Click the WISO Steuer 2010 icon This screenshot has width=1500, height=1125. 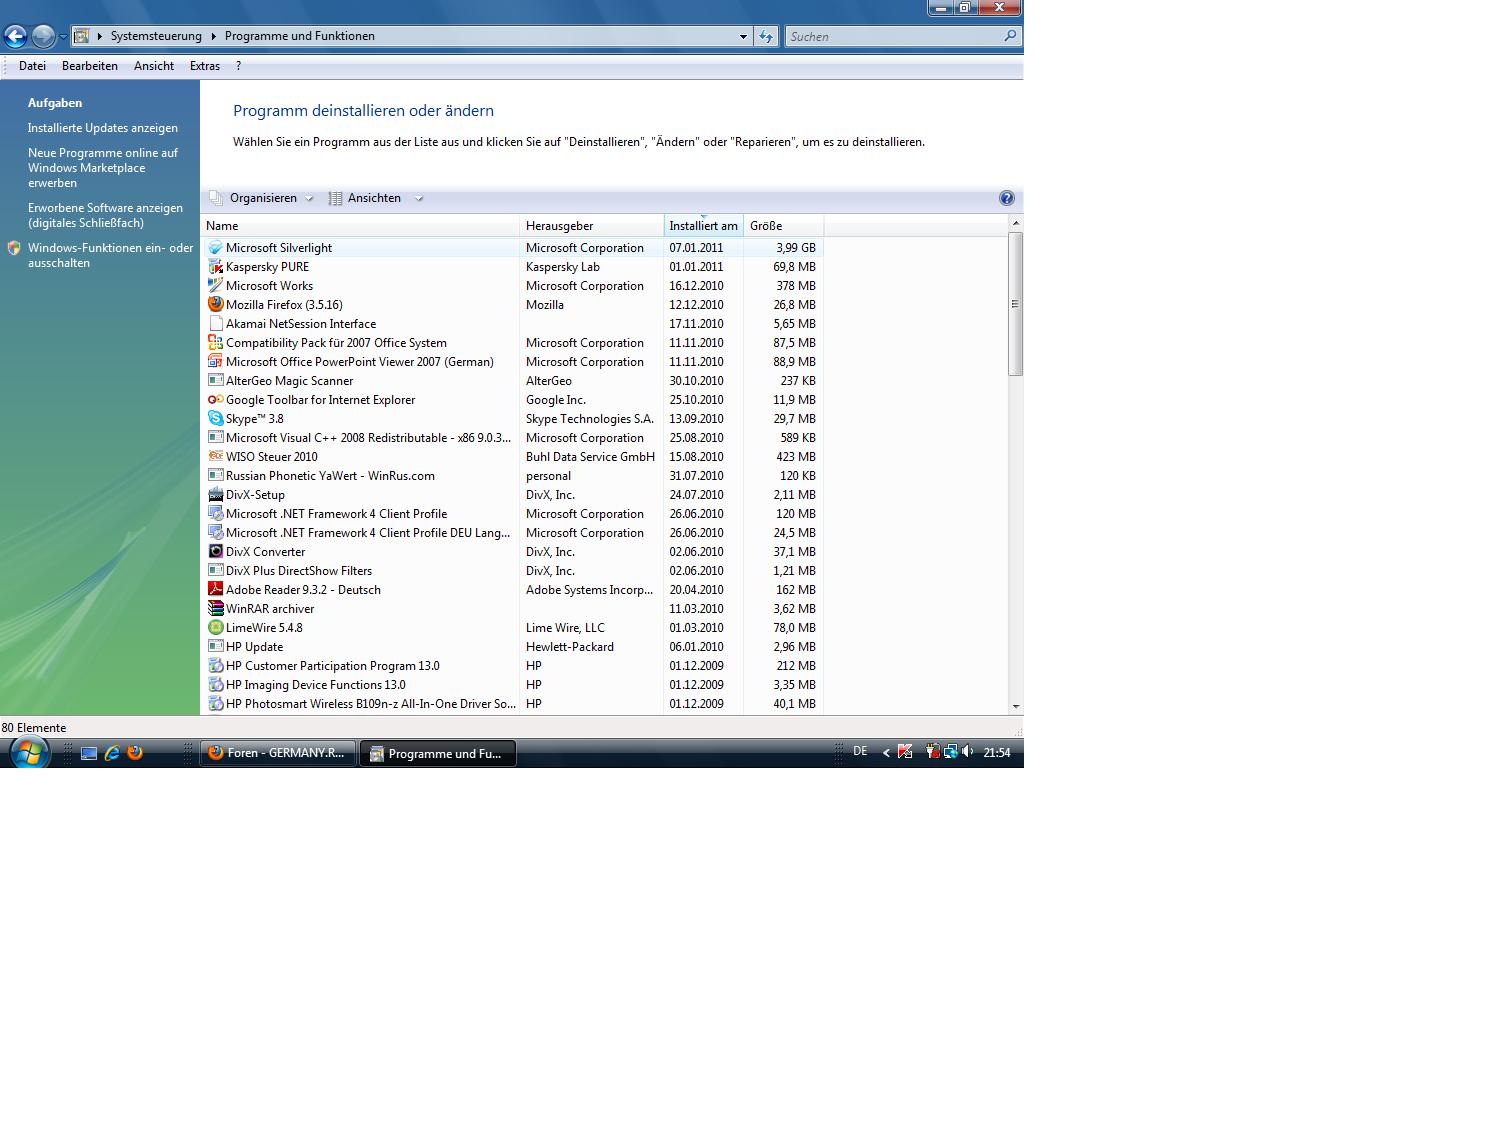click(x=215, y=456)
